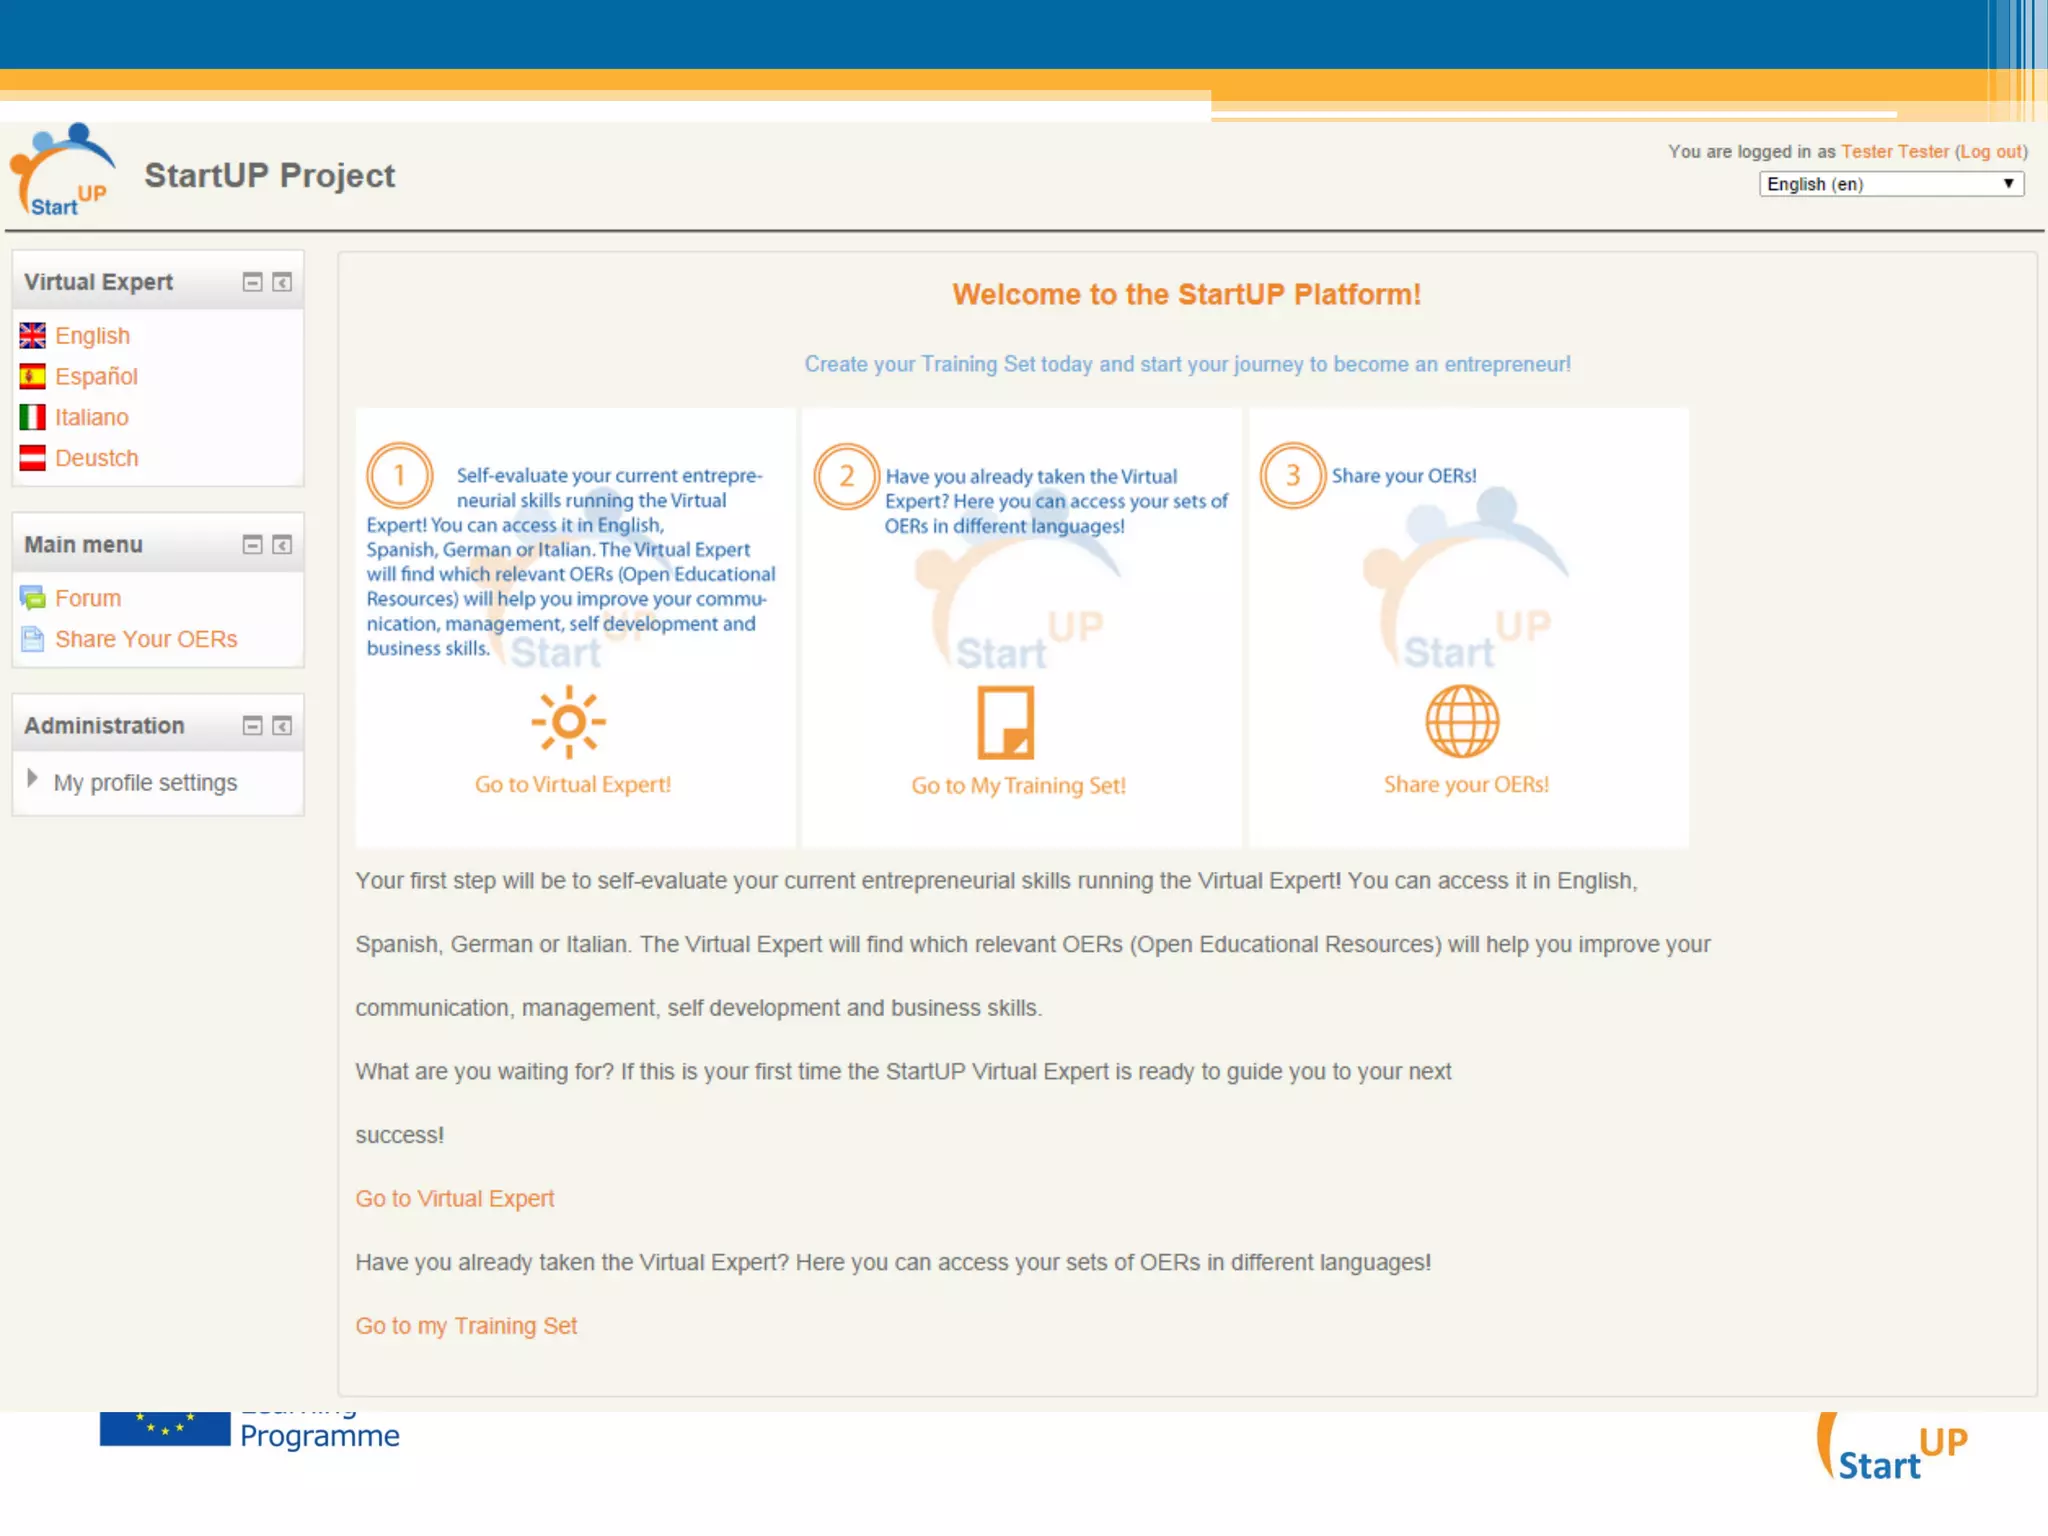The height and width of the screenshot is (1536, 2048).
Task: Click the Spanish flag icon
Action: 33,376
